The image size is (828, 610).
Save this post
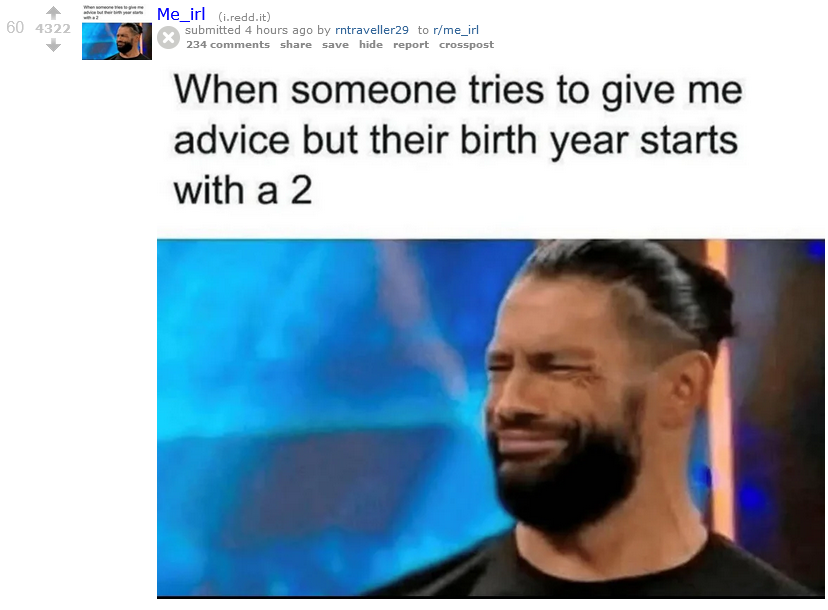coord(335,45)
